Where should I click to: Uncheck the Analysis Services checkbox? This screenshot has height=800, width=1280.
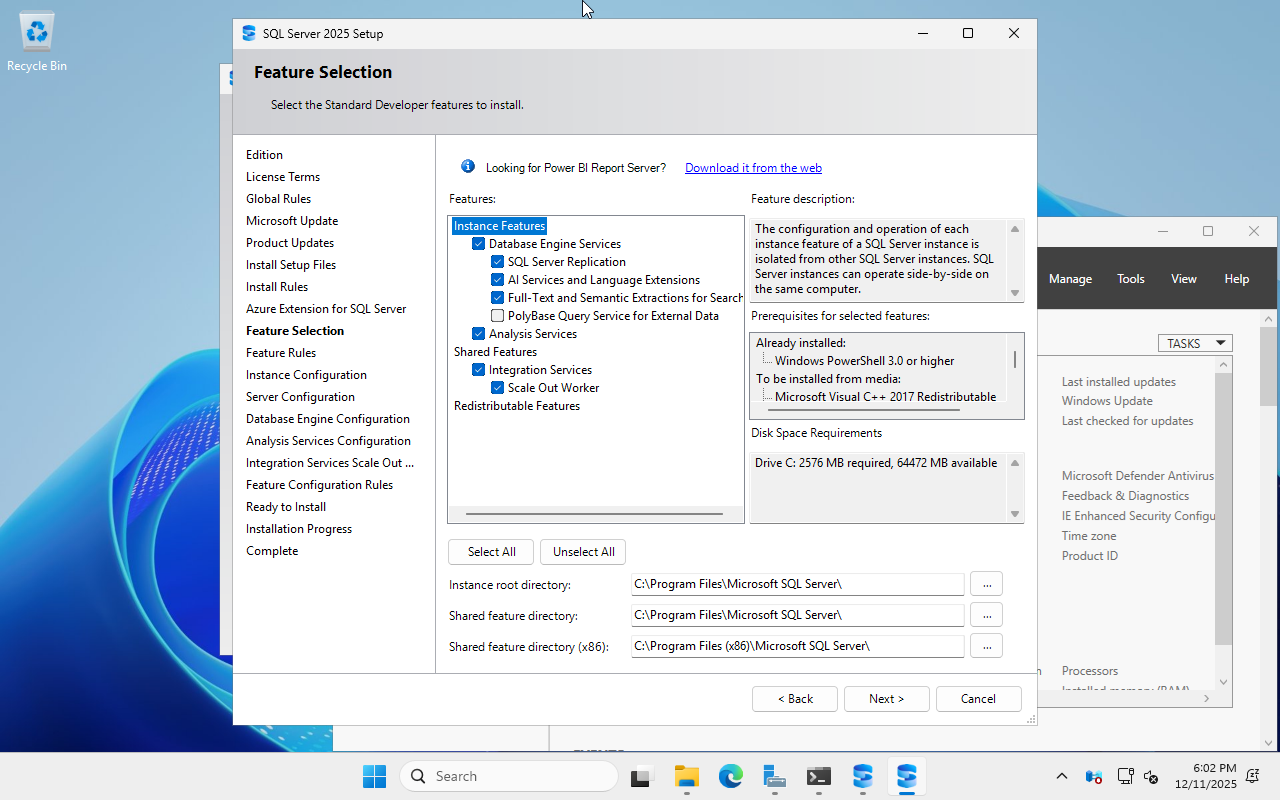pyautogui.click(x=478, y=334)
